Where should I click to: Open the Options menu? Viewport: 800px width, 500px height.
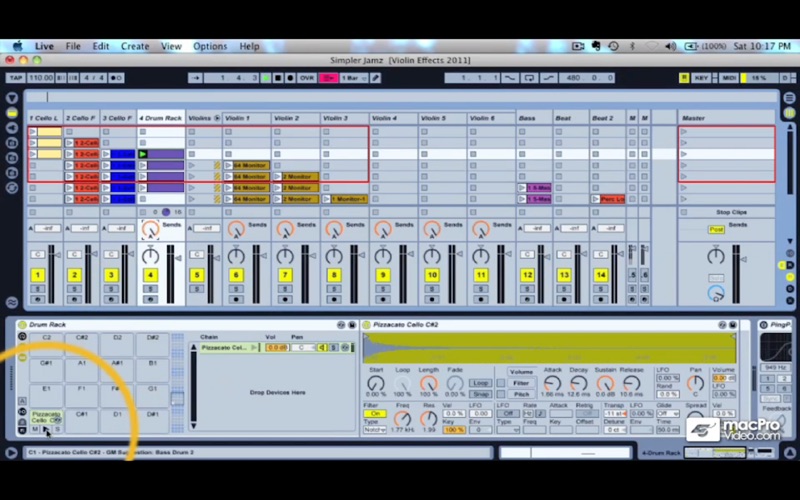210,46
